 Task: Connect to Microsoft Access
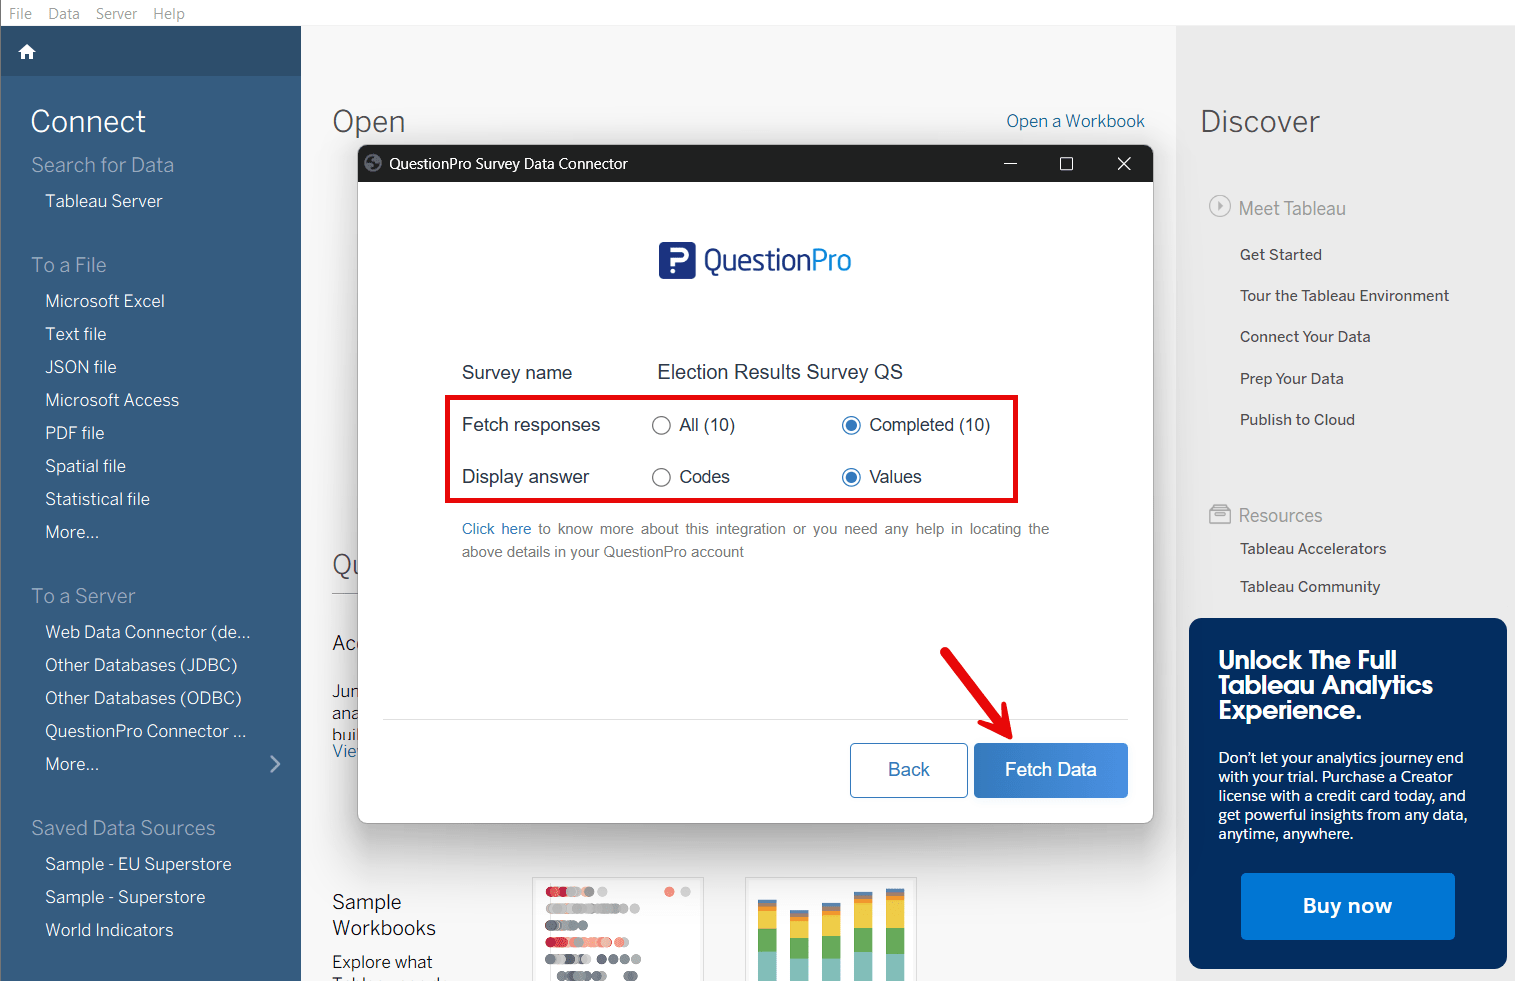(x=112, y=400)
